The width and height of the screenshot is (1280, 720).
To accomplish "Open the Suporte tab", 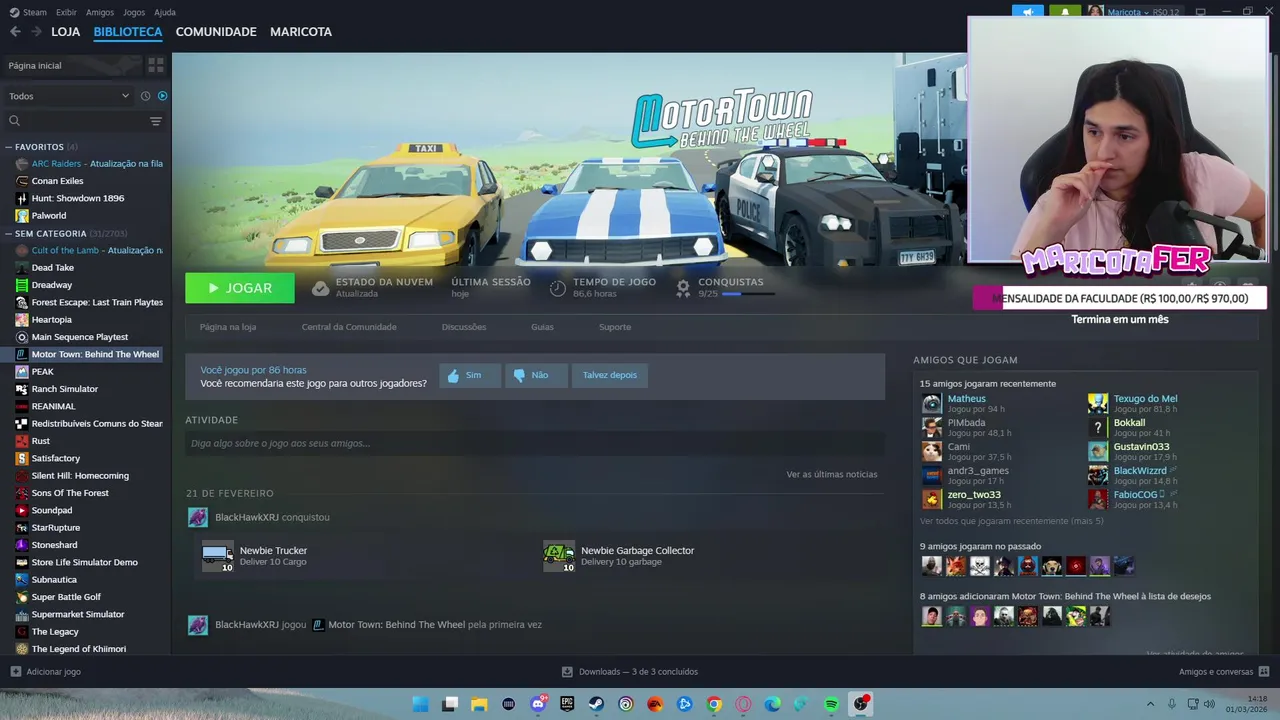I will [615, 327].
